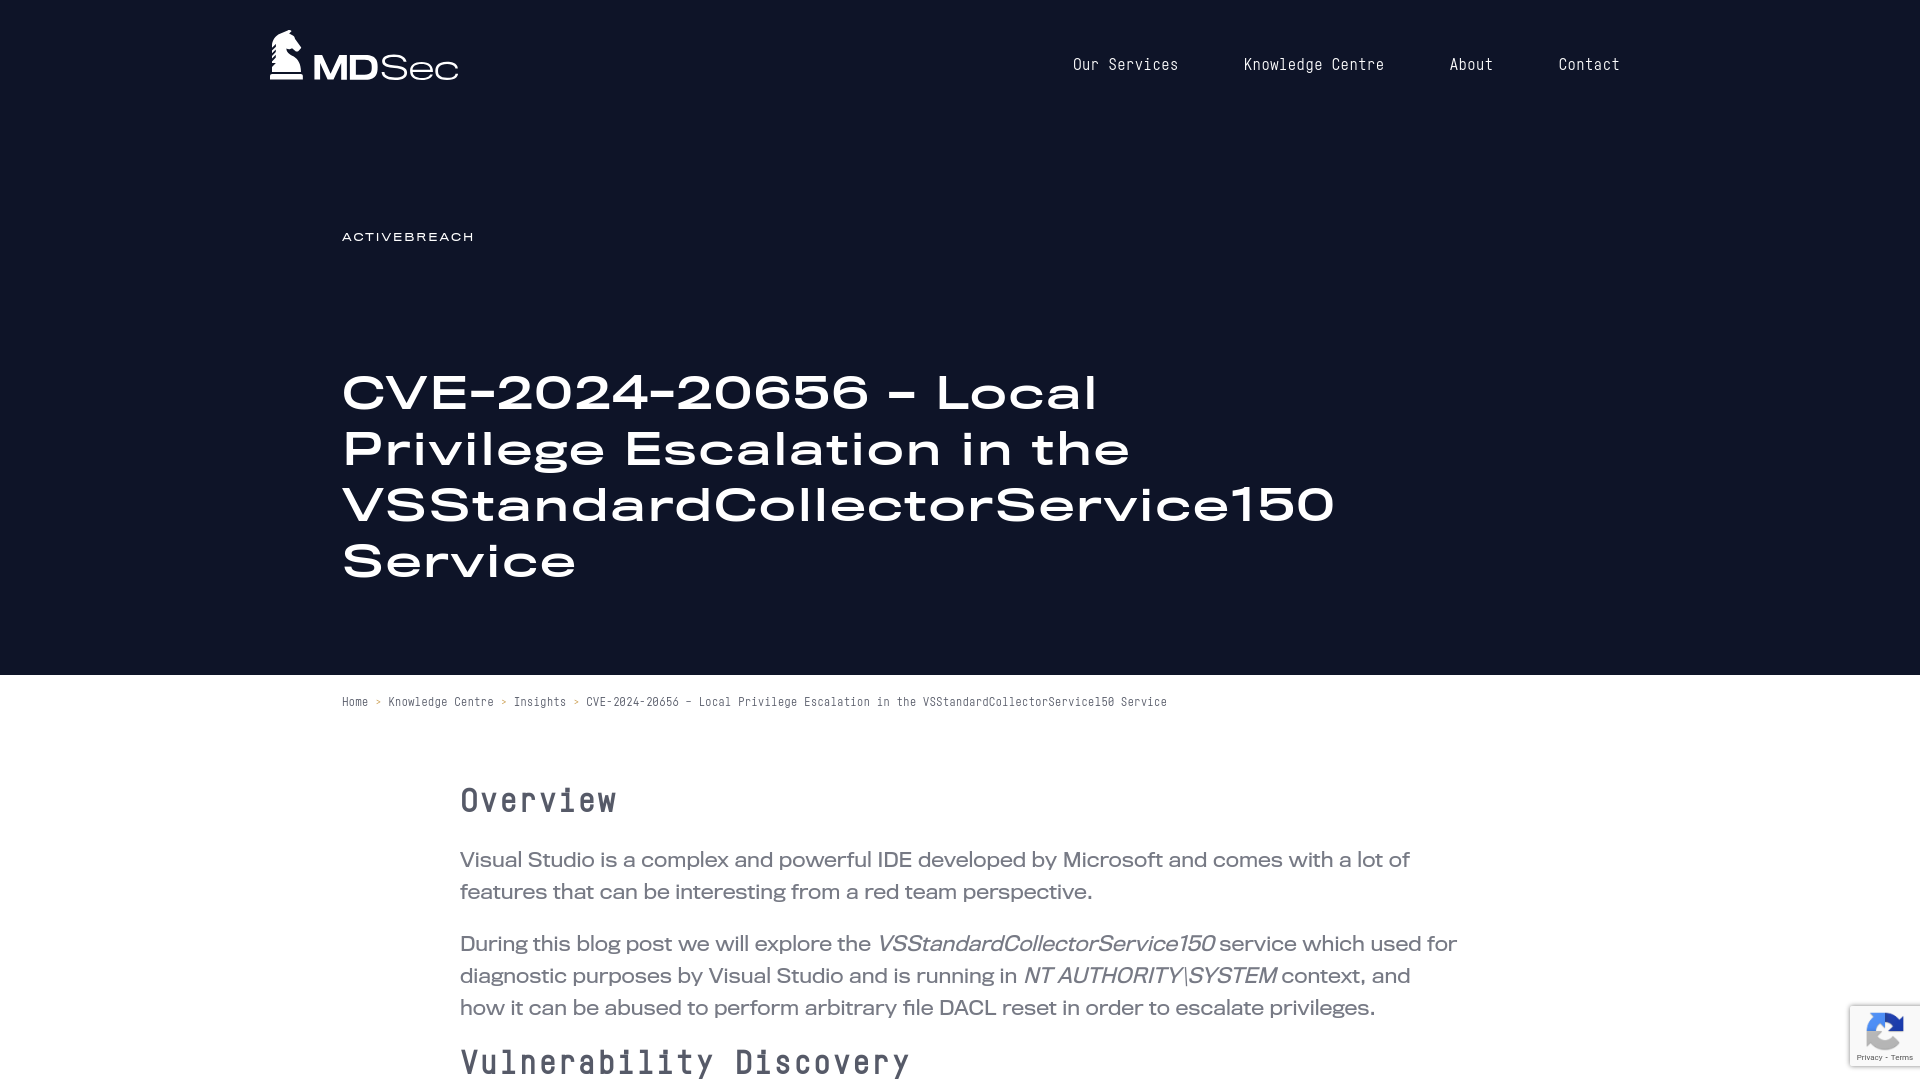Click Insights breadcrumb link

coord(539,702)
